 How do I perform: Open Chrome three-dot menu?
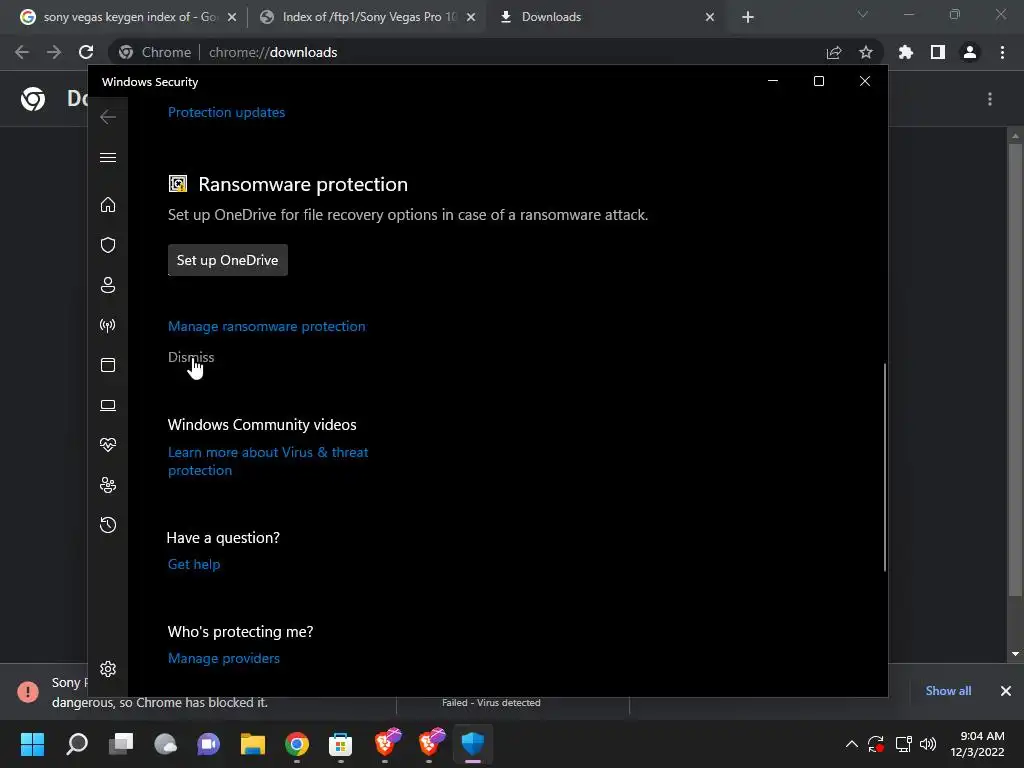[1002, 52]
